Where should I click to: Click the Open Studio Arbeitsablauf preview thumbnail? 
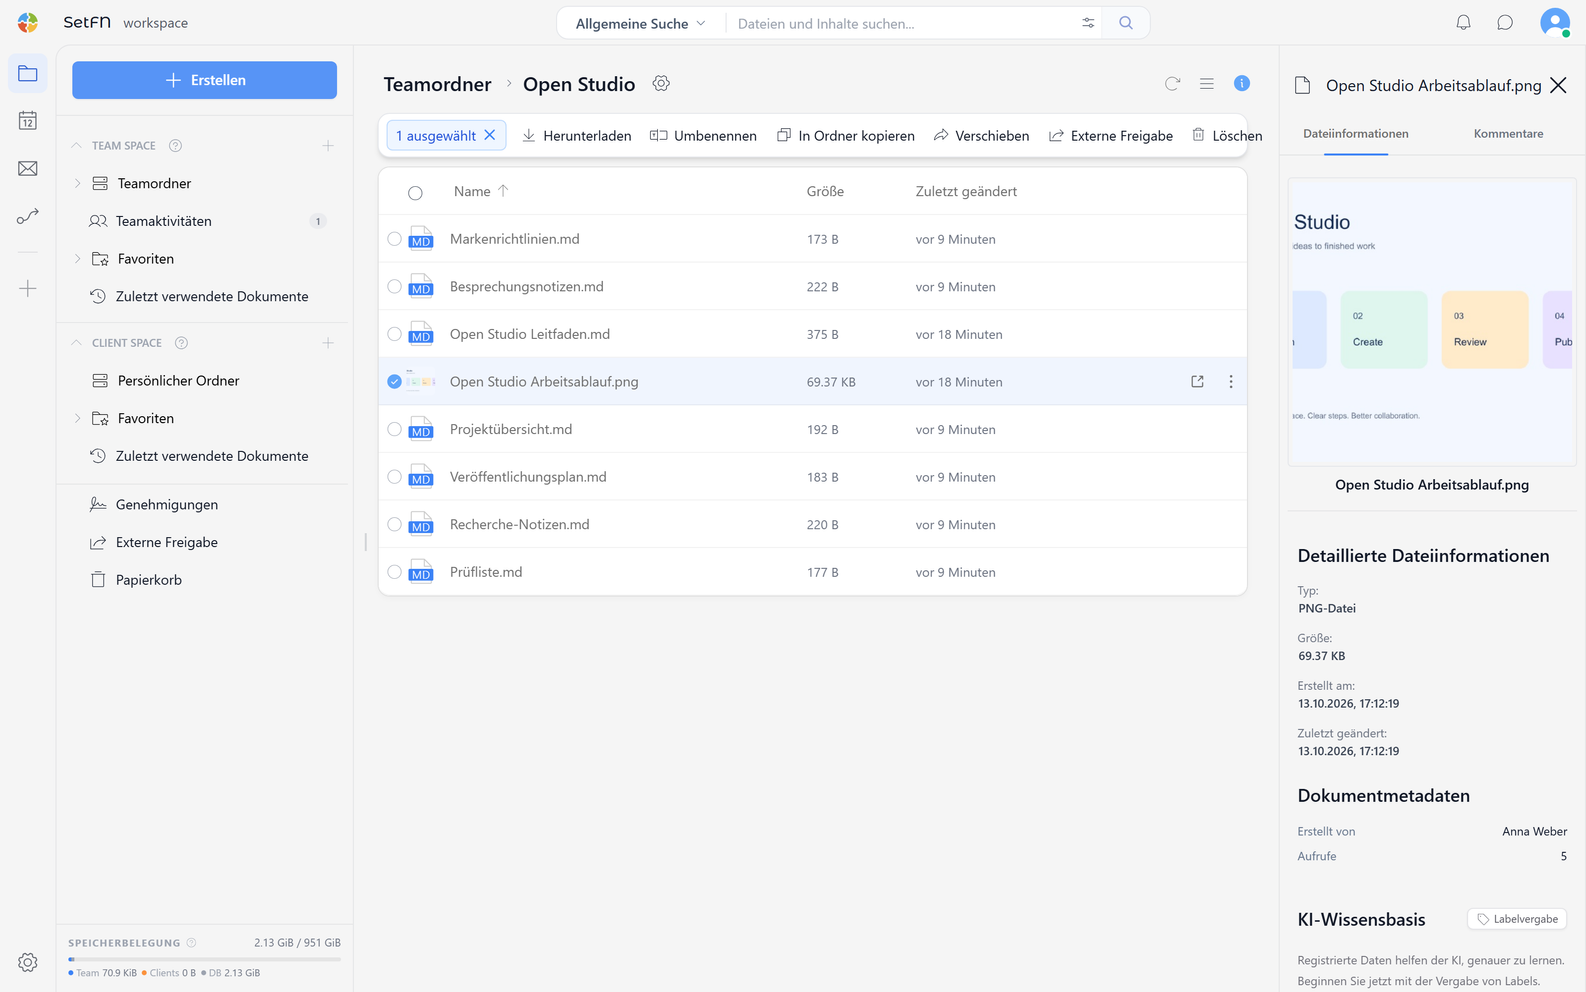[x=1432, y=322]
